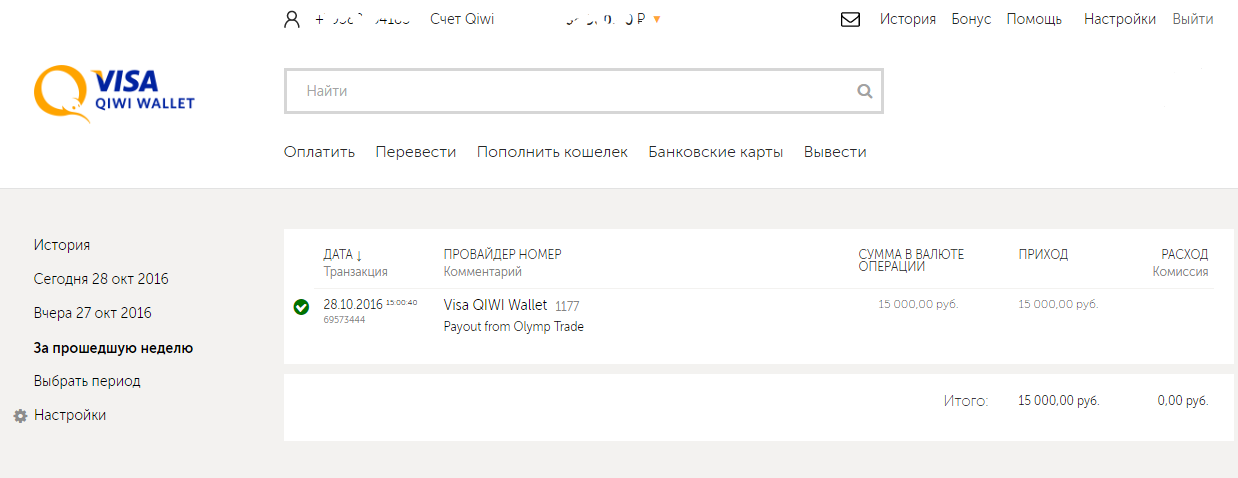Image resolution: width=1238 pixels, height=478 pixels.
Task: Open the Перевести menu
Action: [x=416, y=152]
